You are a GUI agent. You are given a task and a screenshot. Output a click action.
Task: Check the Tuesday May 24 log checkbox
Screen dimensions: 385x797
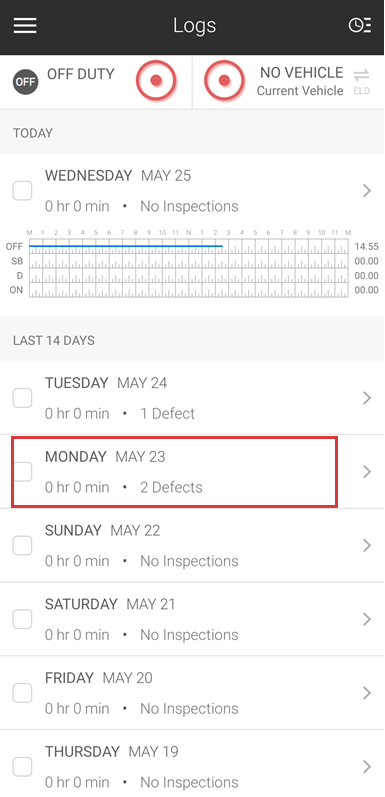click(x=22, y=398)
